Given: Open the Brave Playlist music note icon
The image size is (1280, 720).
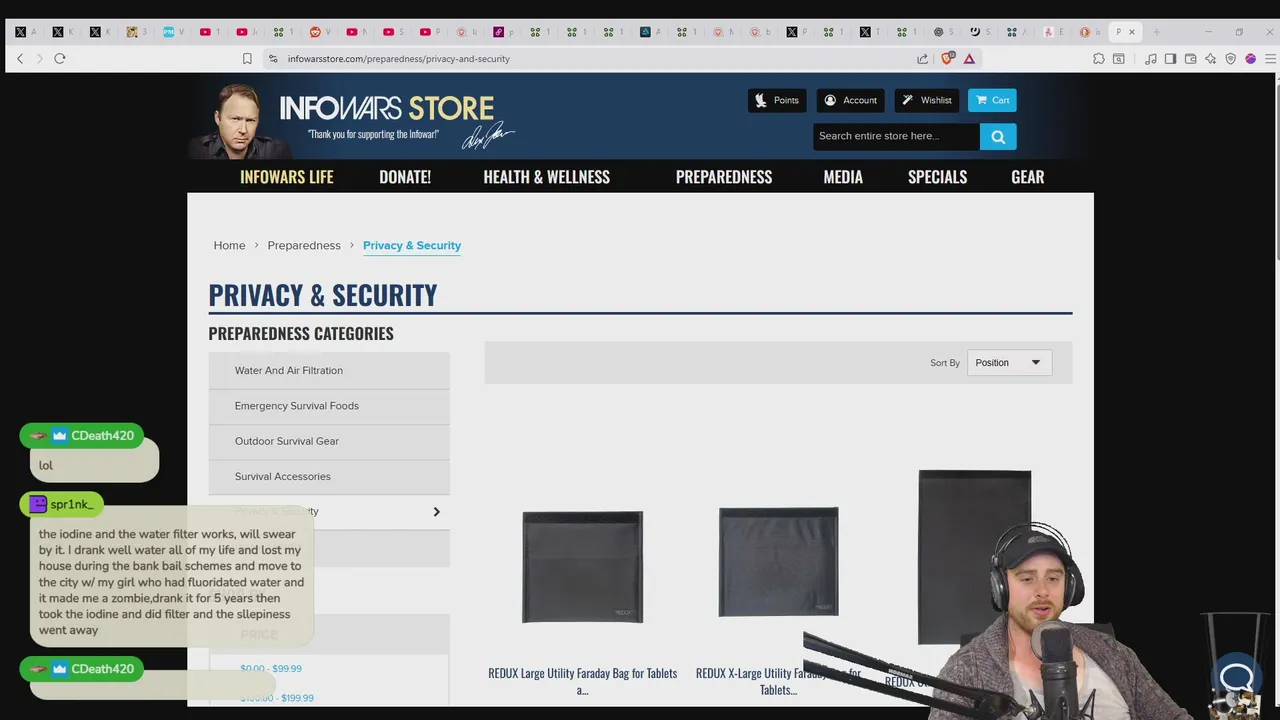Looking at the screenshot, I should [x=1151, y=59].
